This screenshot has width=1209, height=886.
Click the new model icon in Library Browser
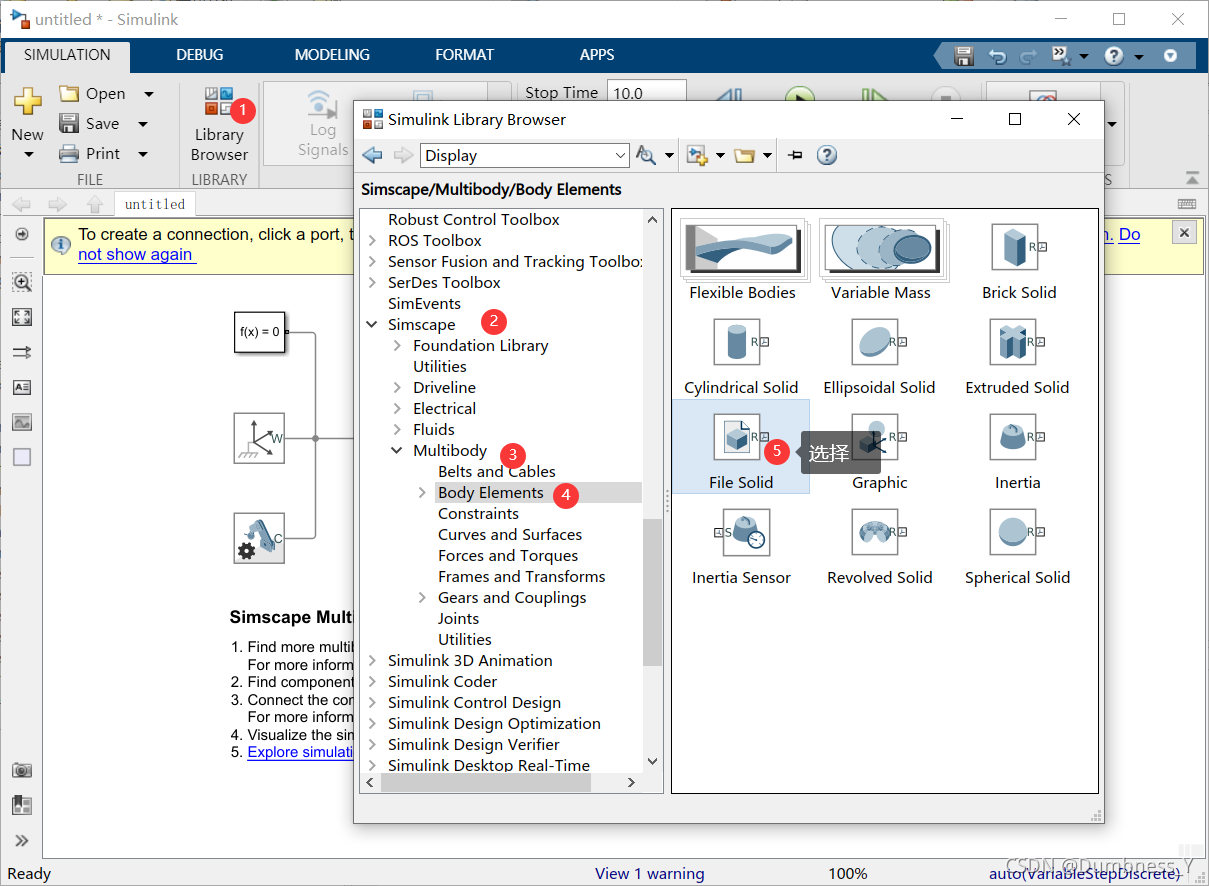tap(697, 155)
